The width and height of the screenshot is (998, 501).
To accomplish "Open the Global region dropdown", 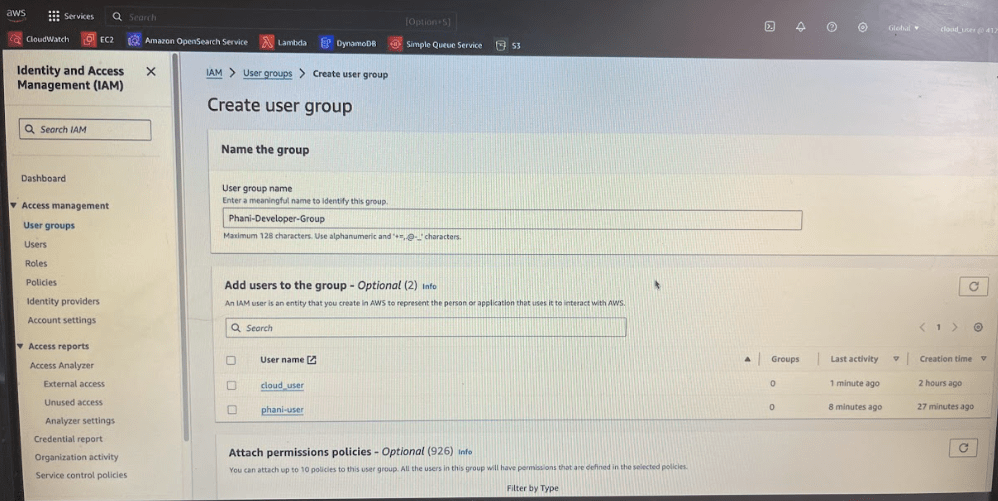I will click(x=903, y=28).
